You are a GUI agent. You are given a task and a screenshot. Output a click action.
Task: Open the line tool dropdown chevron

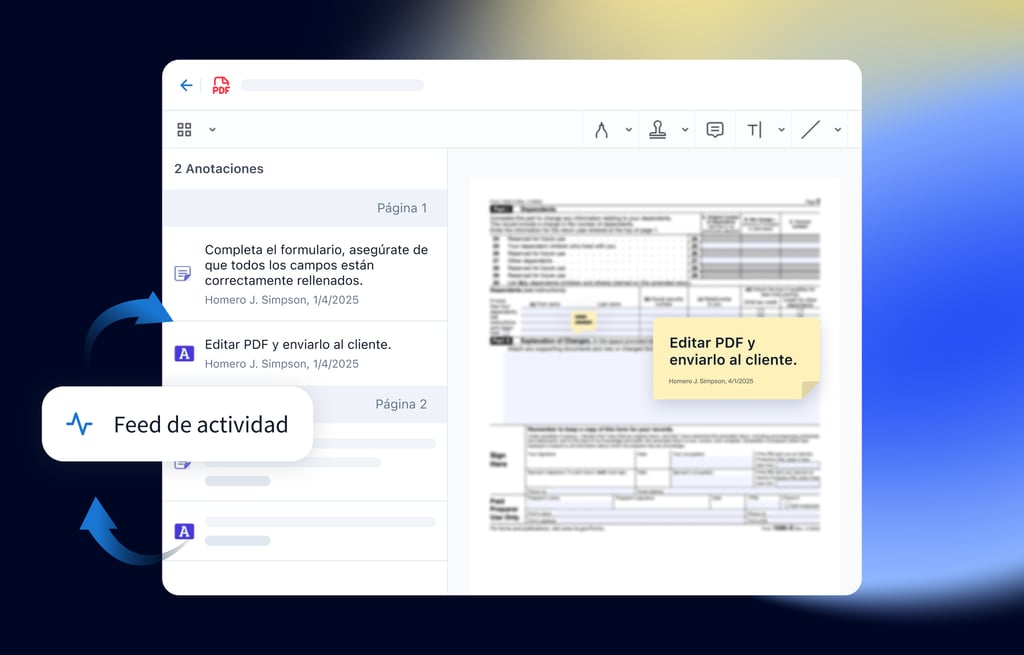tap(838, 130)
